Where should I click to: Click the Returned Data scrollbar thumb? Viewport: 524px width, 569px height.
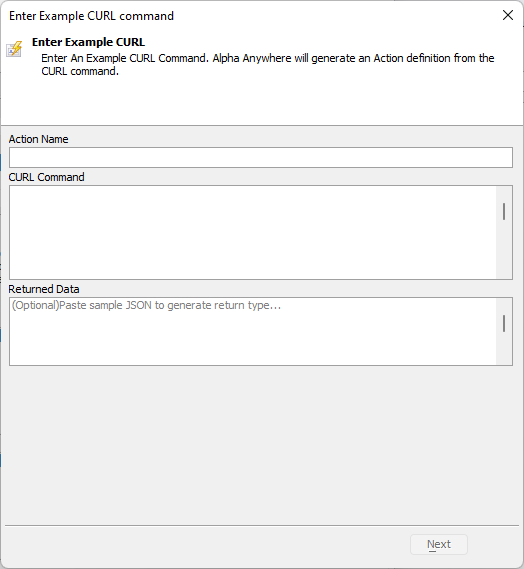pyautogui.click(x=504, y=323)
